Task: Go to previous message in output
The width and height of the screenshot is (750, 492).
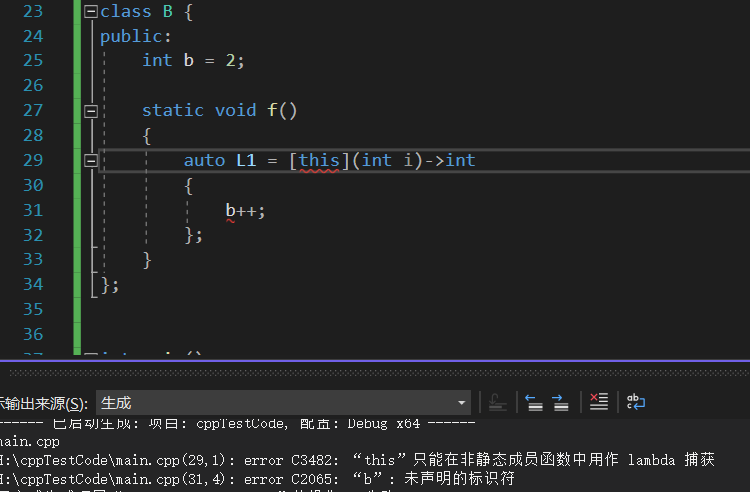Action: click(534, 402)
